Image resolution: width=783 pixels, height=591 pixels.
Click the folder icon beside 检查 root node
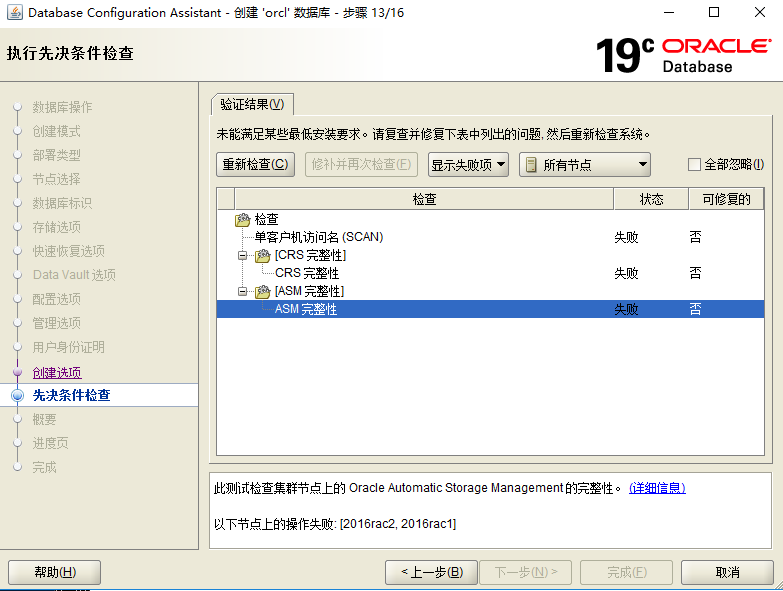(x=243, y=220)
